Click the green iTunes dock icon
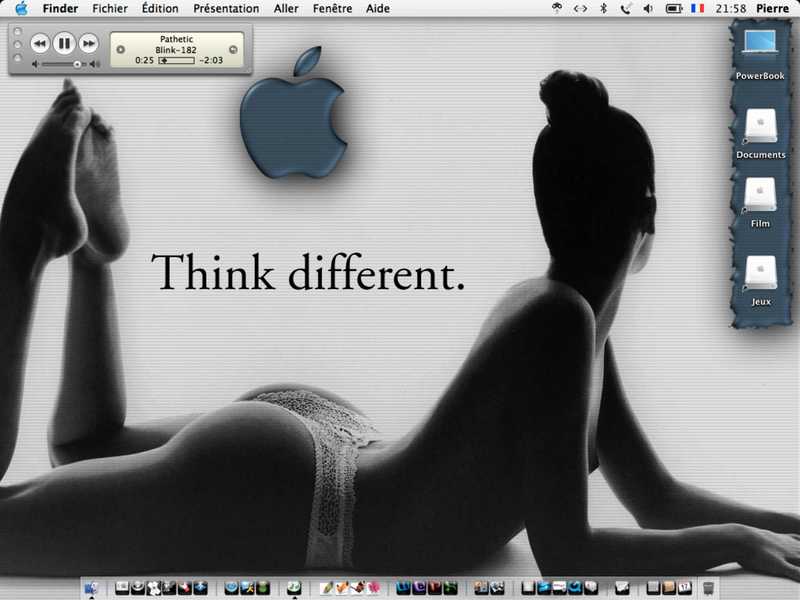 [x=294, y=588]
